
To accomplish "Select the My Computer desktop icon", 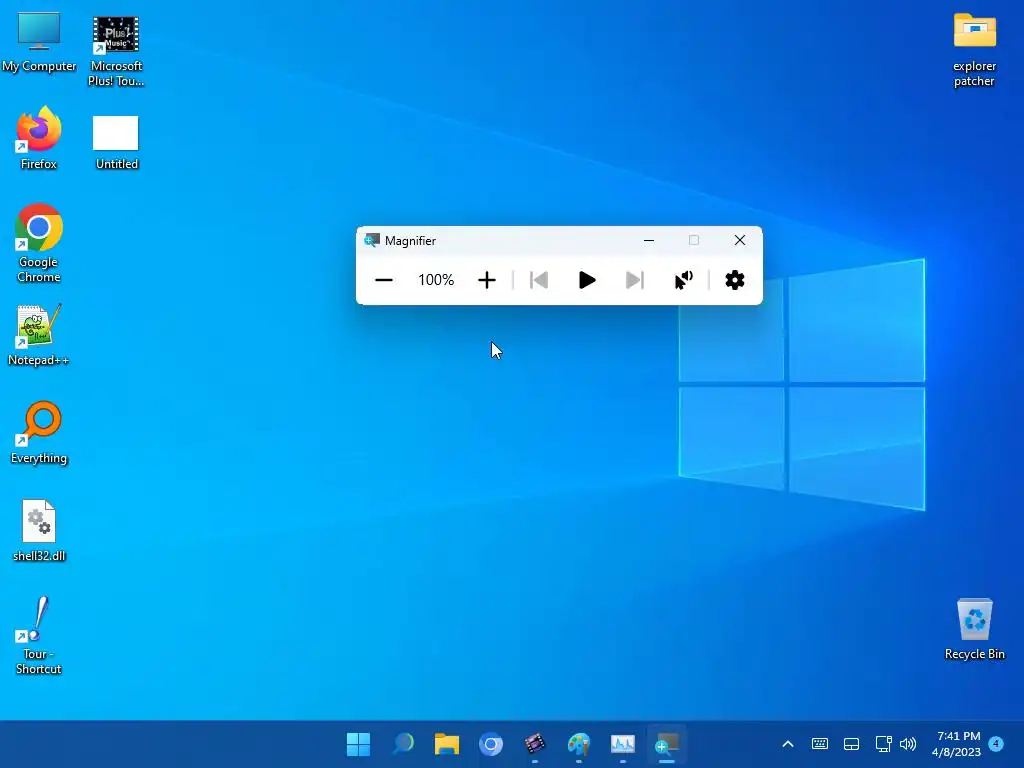I will click(x=39, y=42).
